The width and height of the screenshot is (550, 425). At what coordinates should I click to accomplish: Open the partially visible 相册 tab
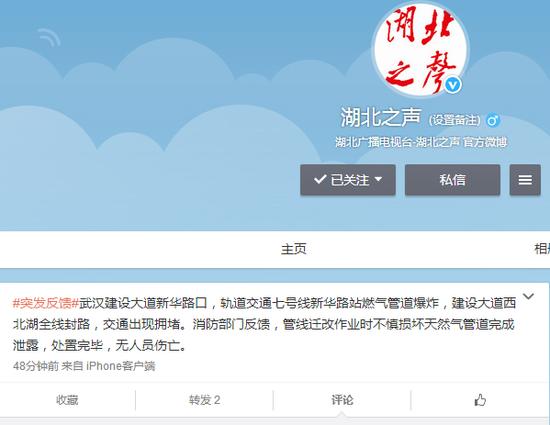pyautogui.click(x=542, y=249)
